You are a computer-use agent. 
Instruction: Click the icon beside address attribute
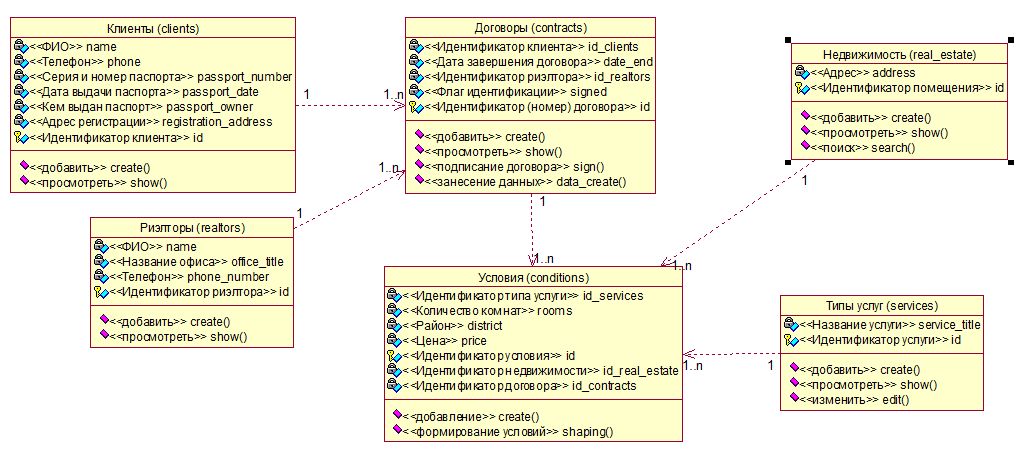pos(802,72)
